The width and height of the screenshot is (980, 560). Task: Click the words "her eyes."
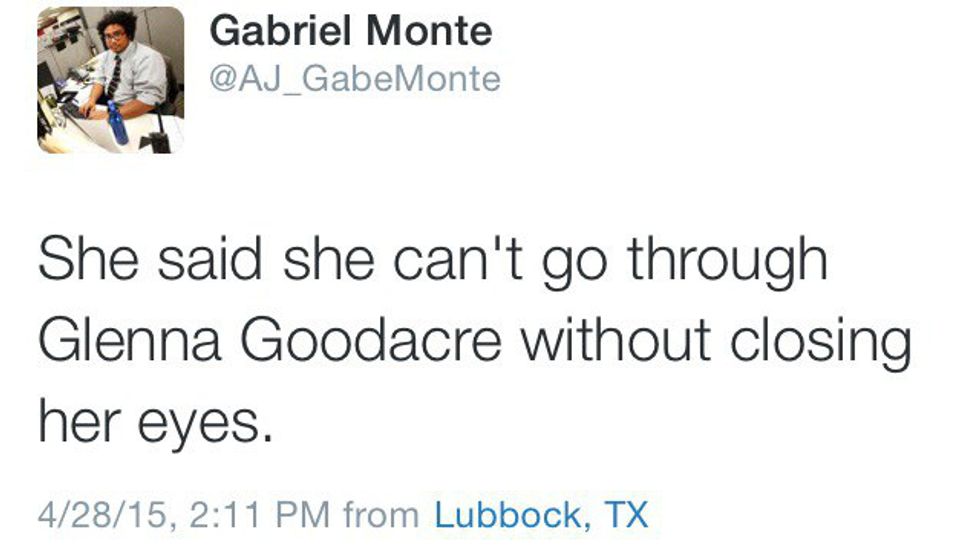[x=155, y=424]
